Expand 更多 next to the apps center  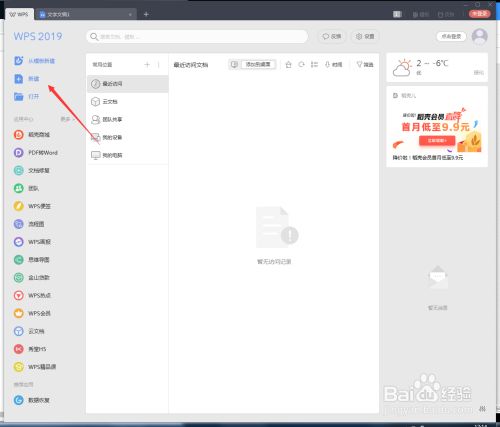(68, 119)
